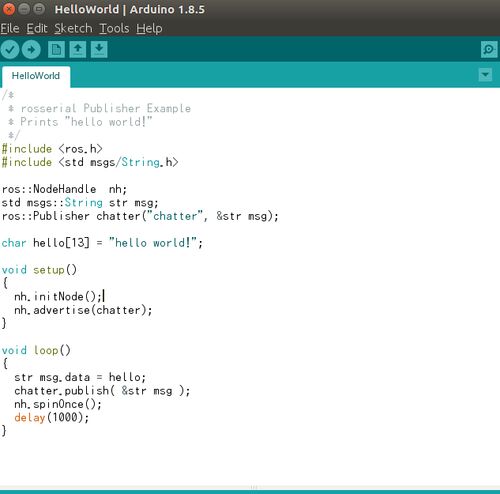
Task: Click the nh.advertise(chatter) code line
Action: (83, 310)
